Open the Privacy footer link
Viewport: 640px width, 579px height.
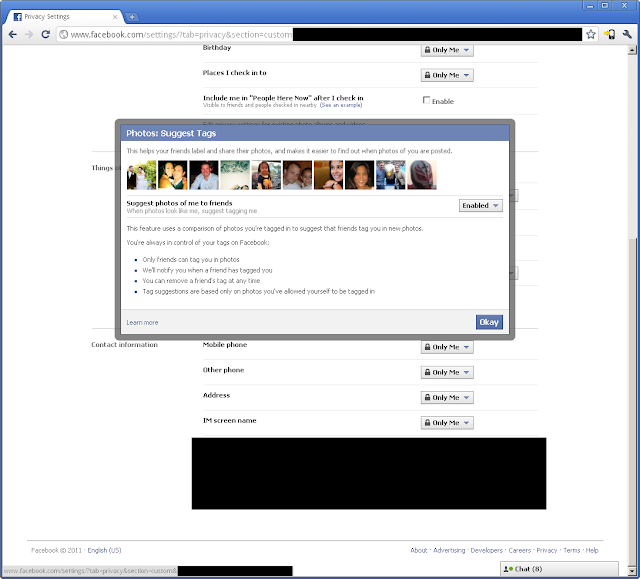tap(547, 550)
